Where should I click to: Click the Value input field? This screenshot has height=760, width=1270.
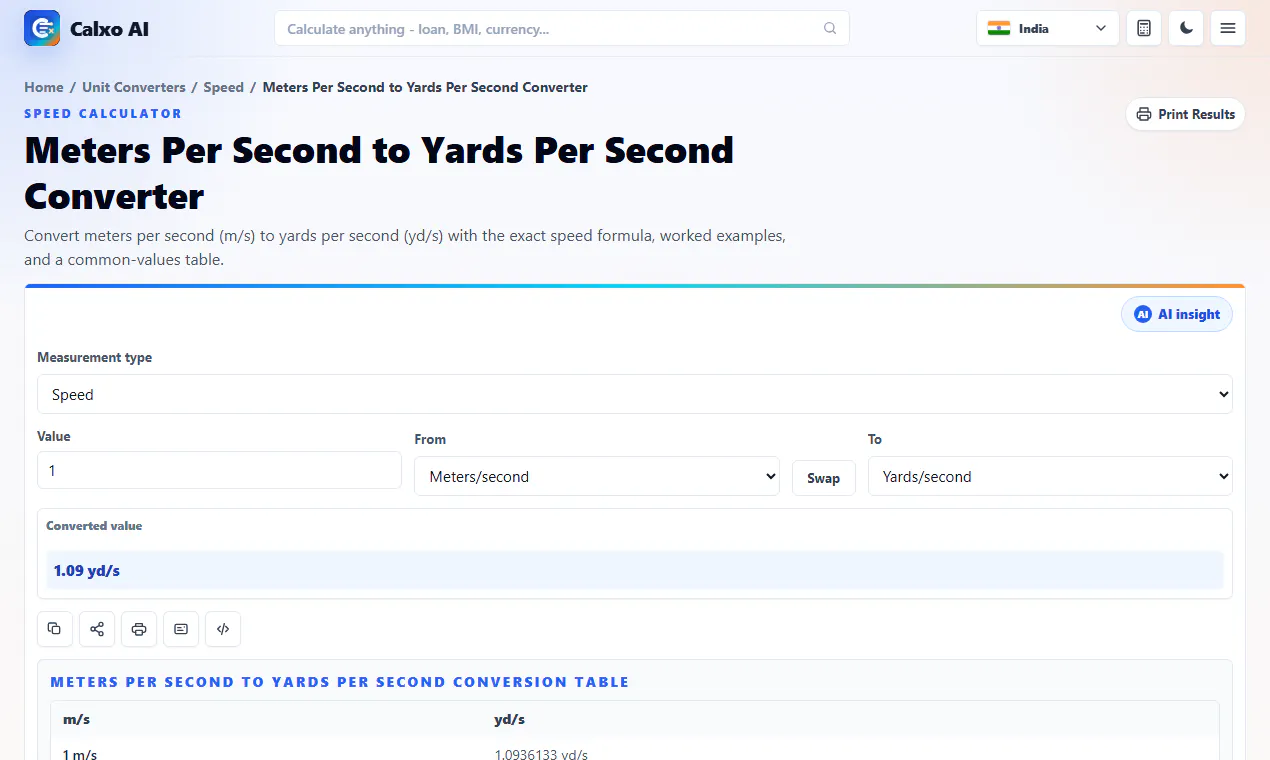point(219,470)
